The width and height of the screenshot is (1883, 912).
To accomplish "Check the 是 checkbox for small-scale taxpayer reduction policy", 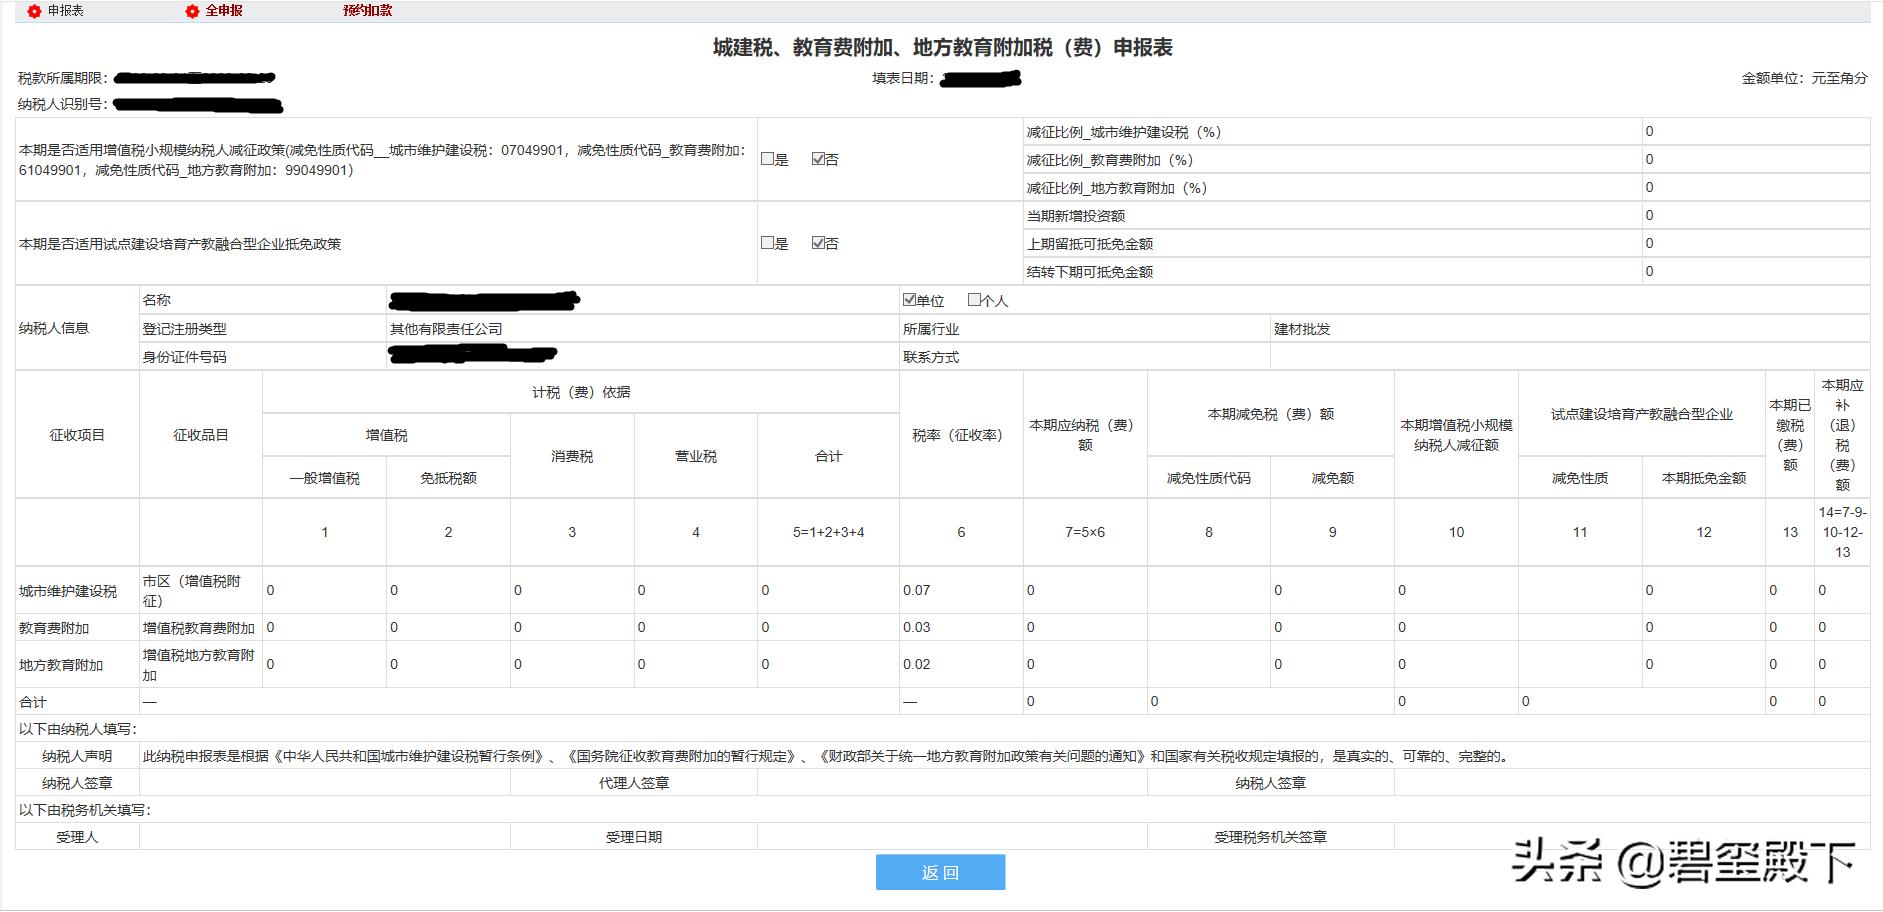I will (768, 159).
